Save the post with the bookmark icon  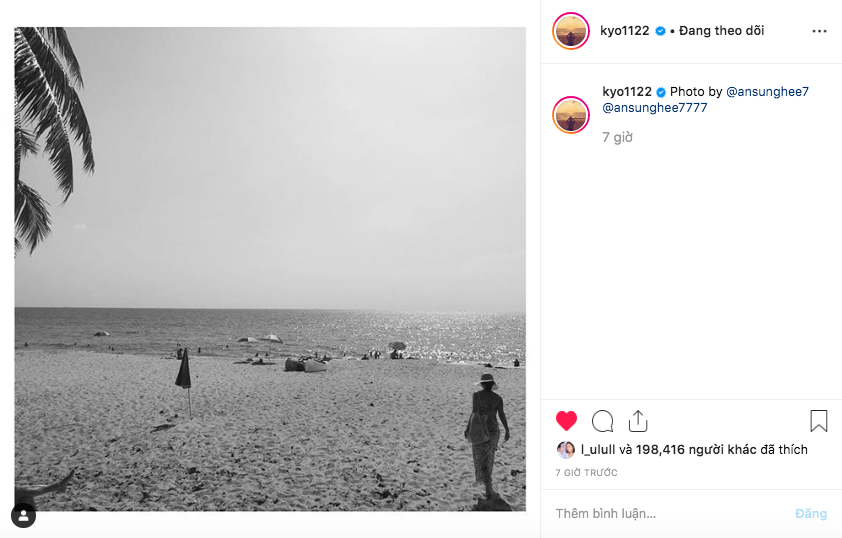[818, 421]
